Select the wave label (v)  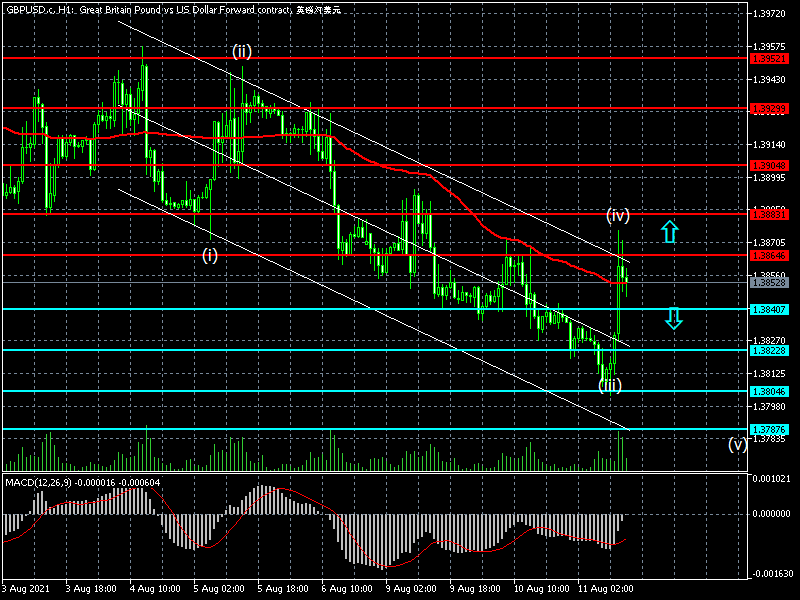coord(738,444)
